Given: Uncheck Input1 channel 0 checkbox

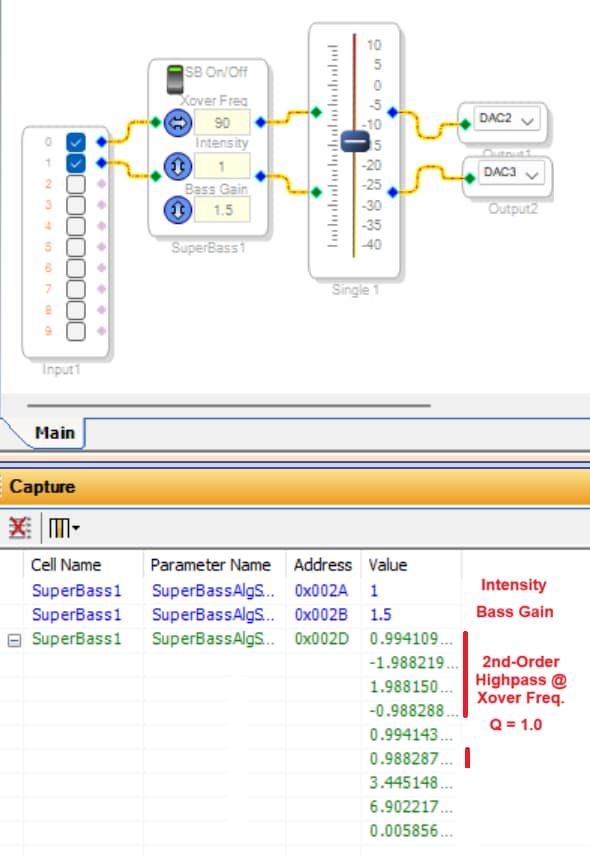Looking at the screenshot, I should pyautogui.click(x=75, y=142).
